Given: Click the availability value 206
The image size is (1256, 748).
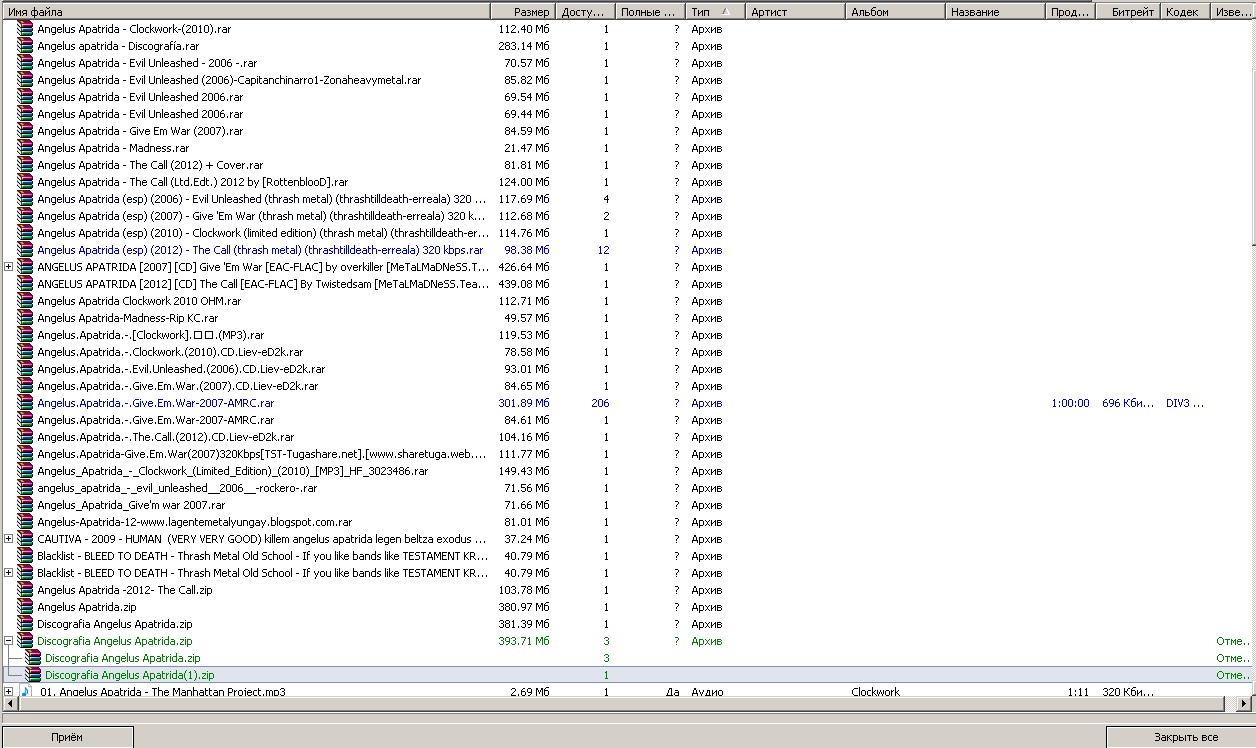Looking at the screenshot, I should (x=600, y=403).
